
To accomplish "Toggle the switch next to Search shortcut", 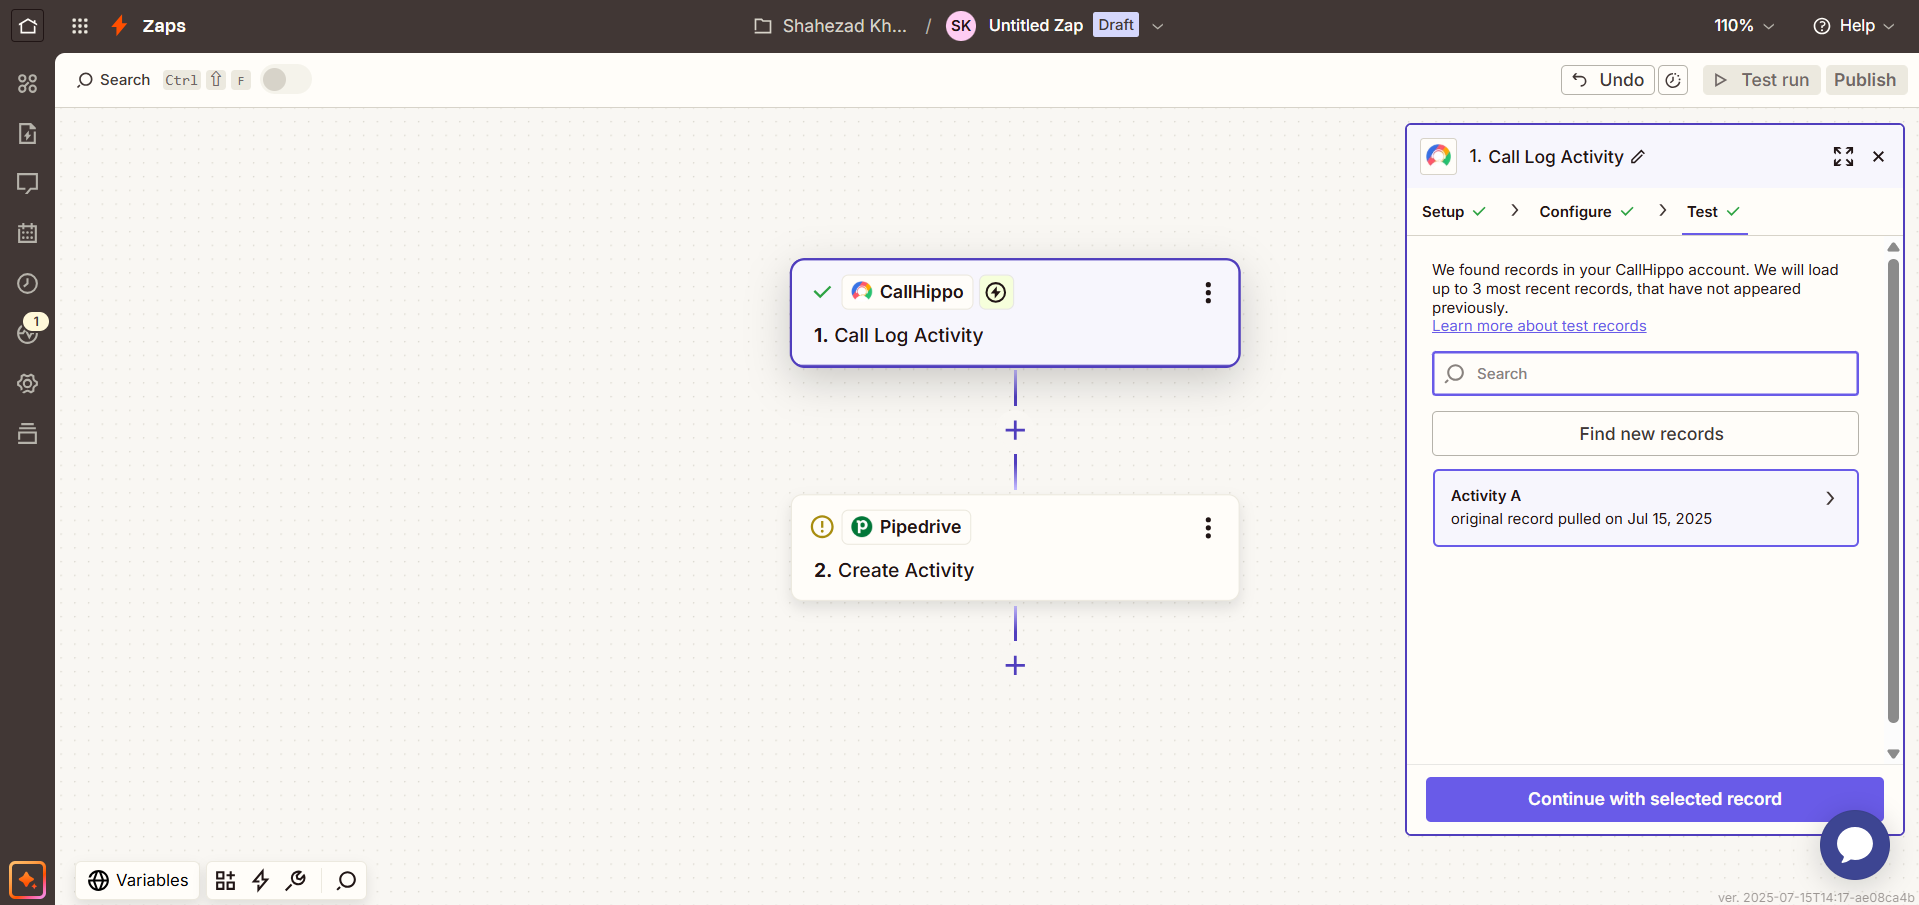I will (x=286, y=80).
